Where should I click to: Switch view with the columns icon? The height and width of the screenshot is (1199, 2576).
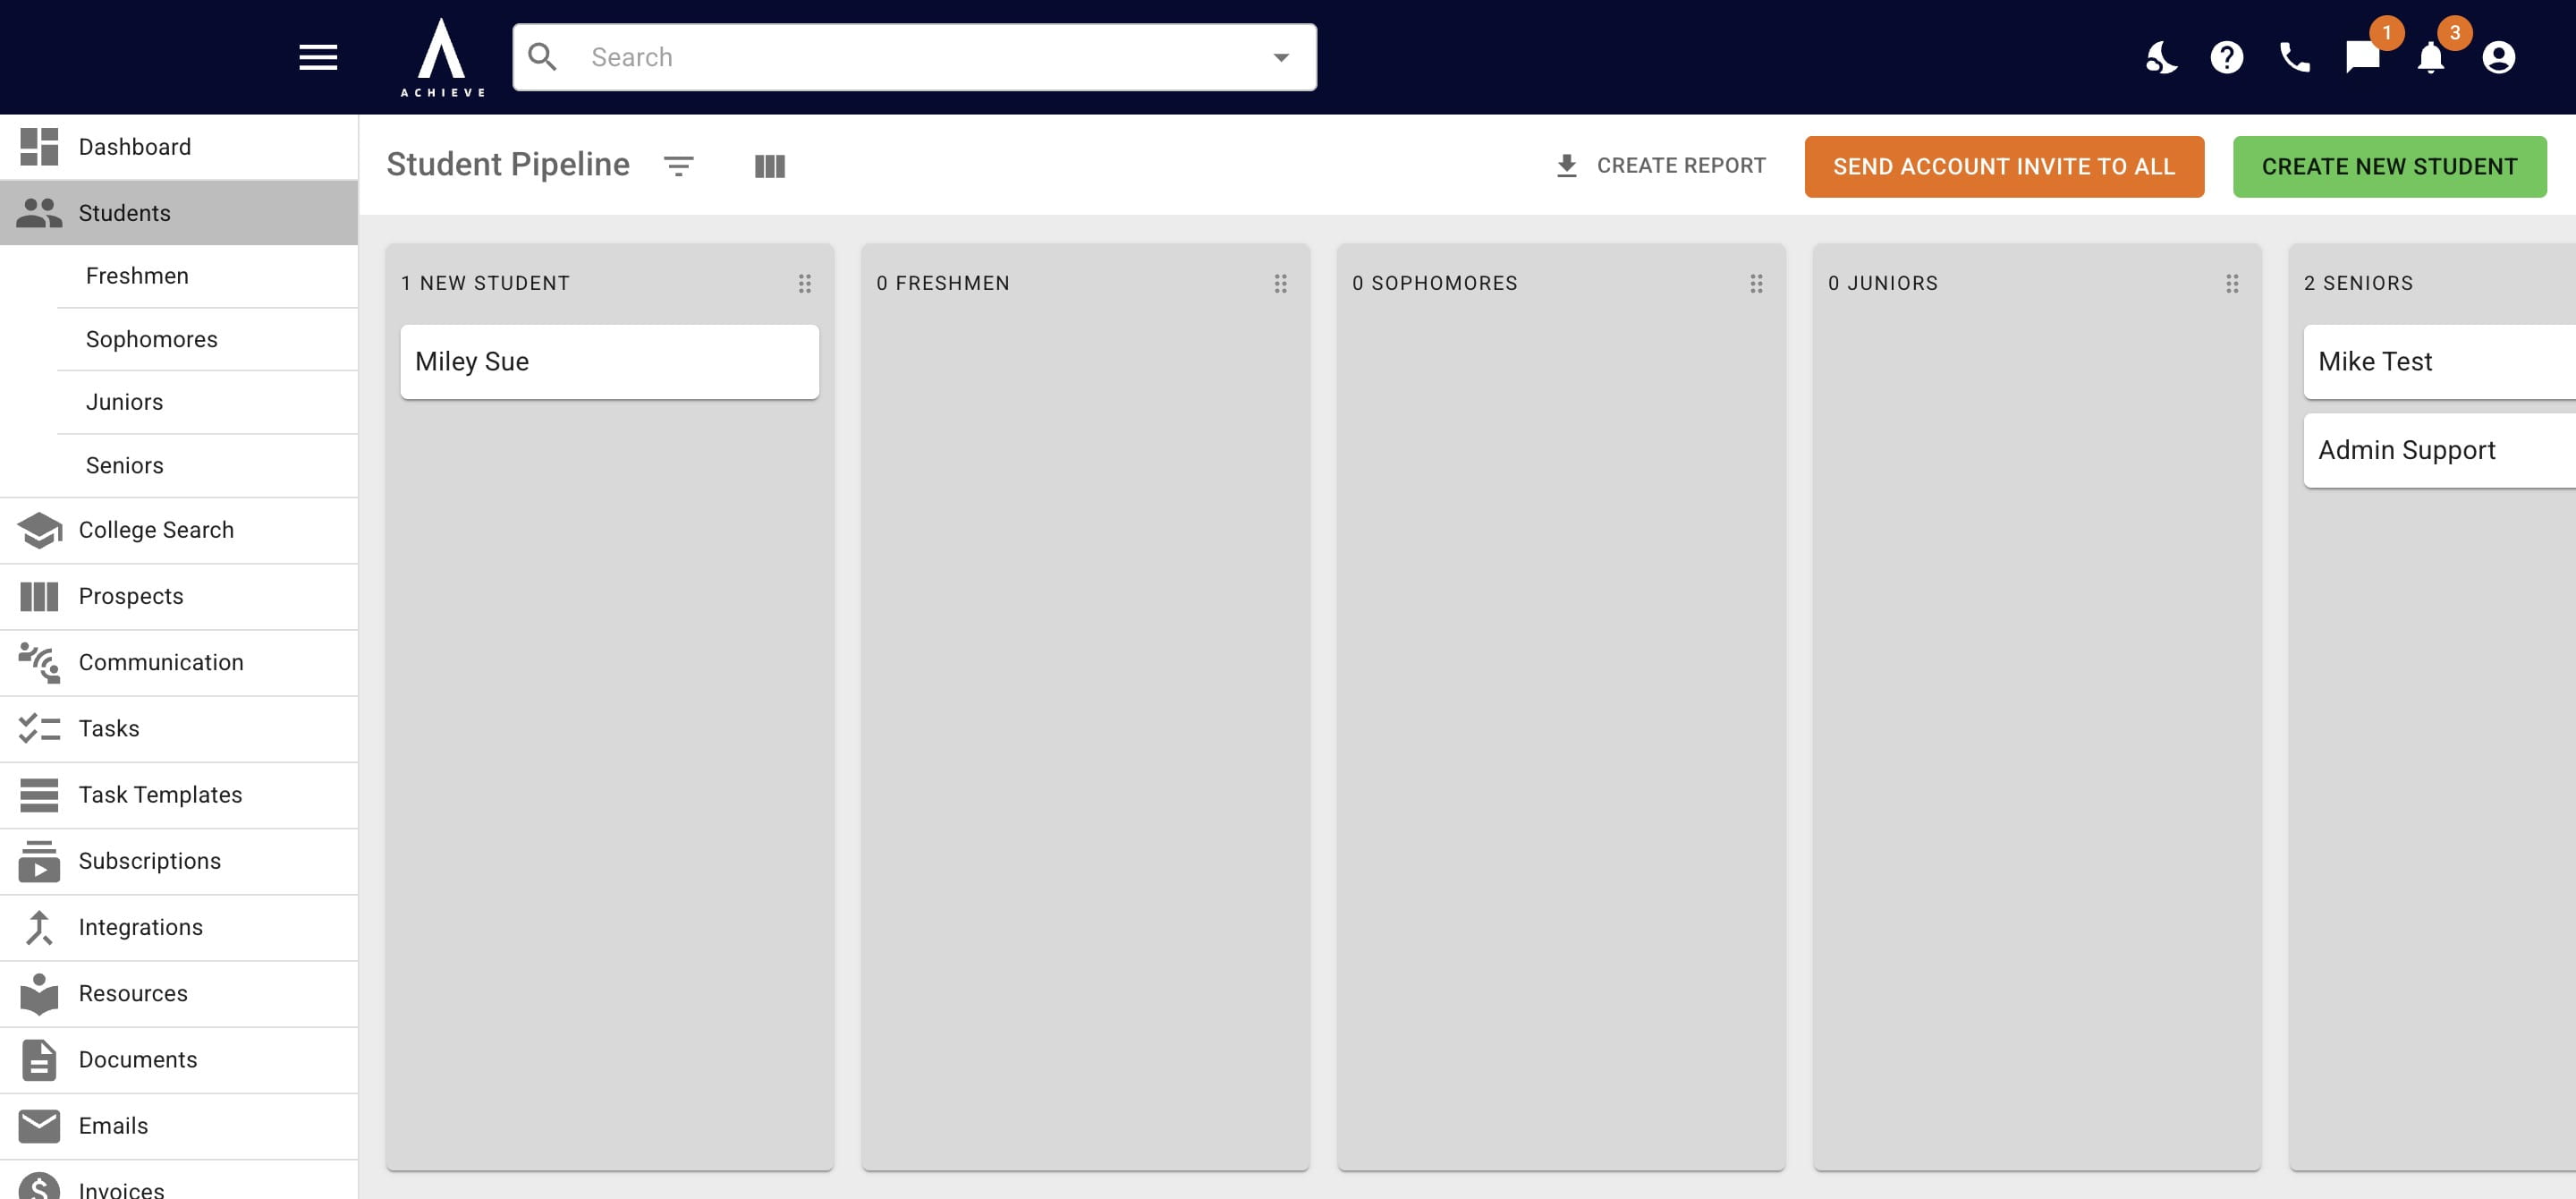770,166
